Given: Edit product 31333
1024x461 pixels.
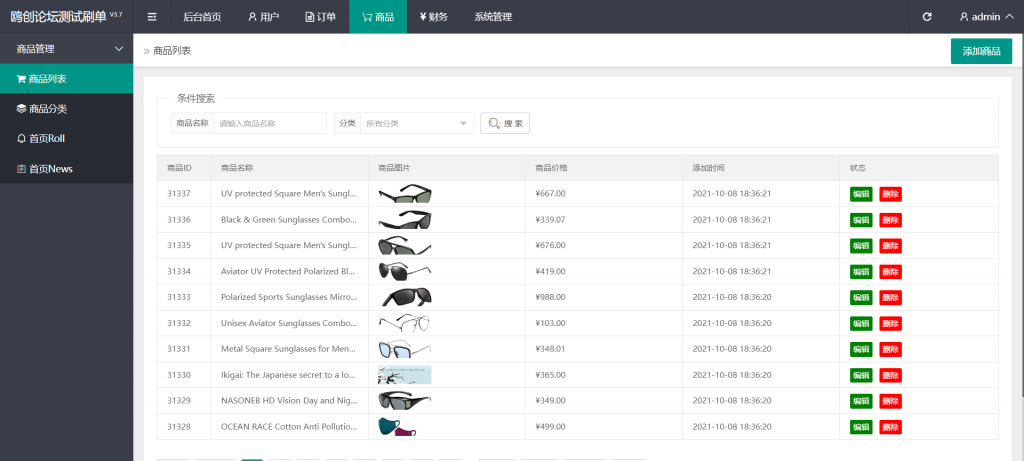Looking at the screenshot, I should click(x=861, y=298).
